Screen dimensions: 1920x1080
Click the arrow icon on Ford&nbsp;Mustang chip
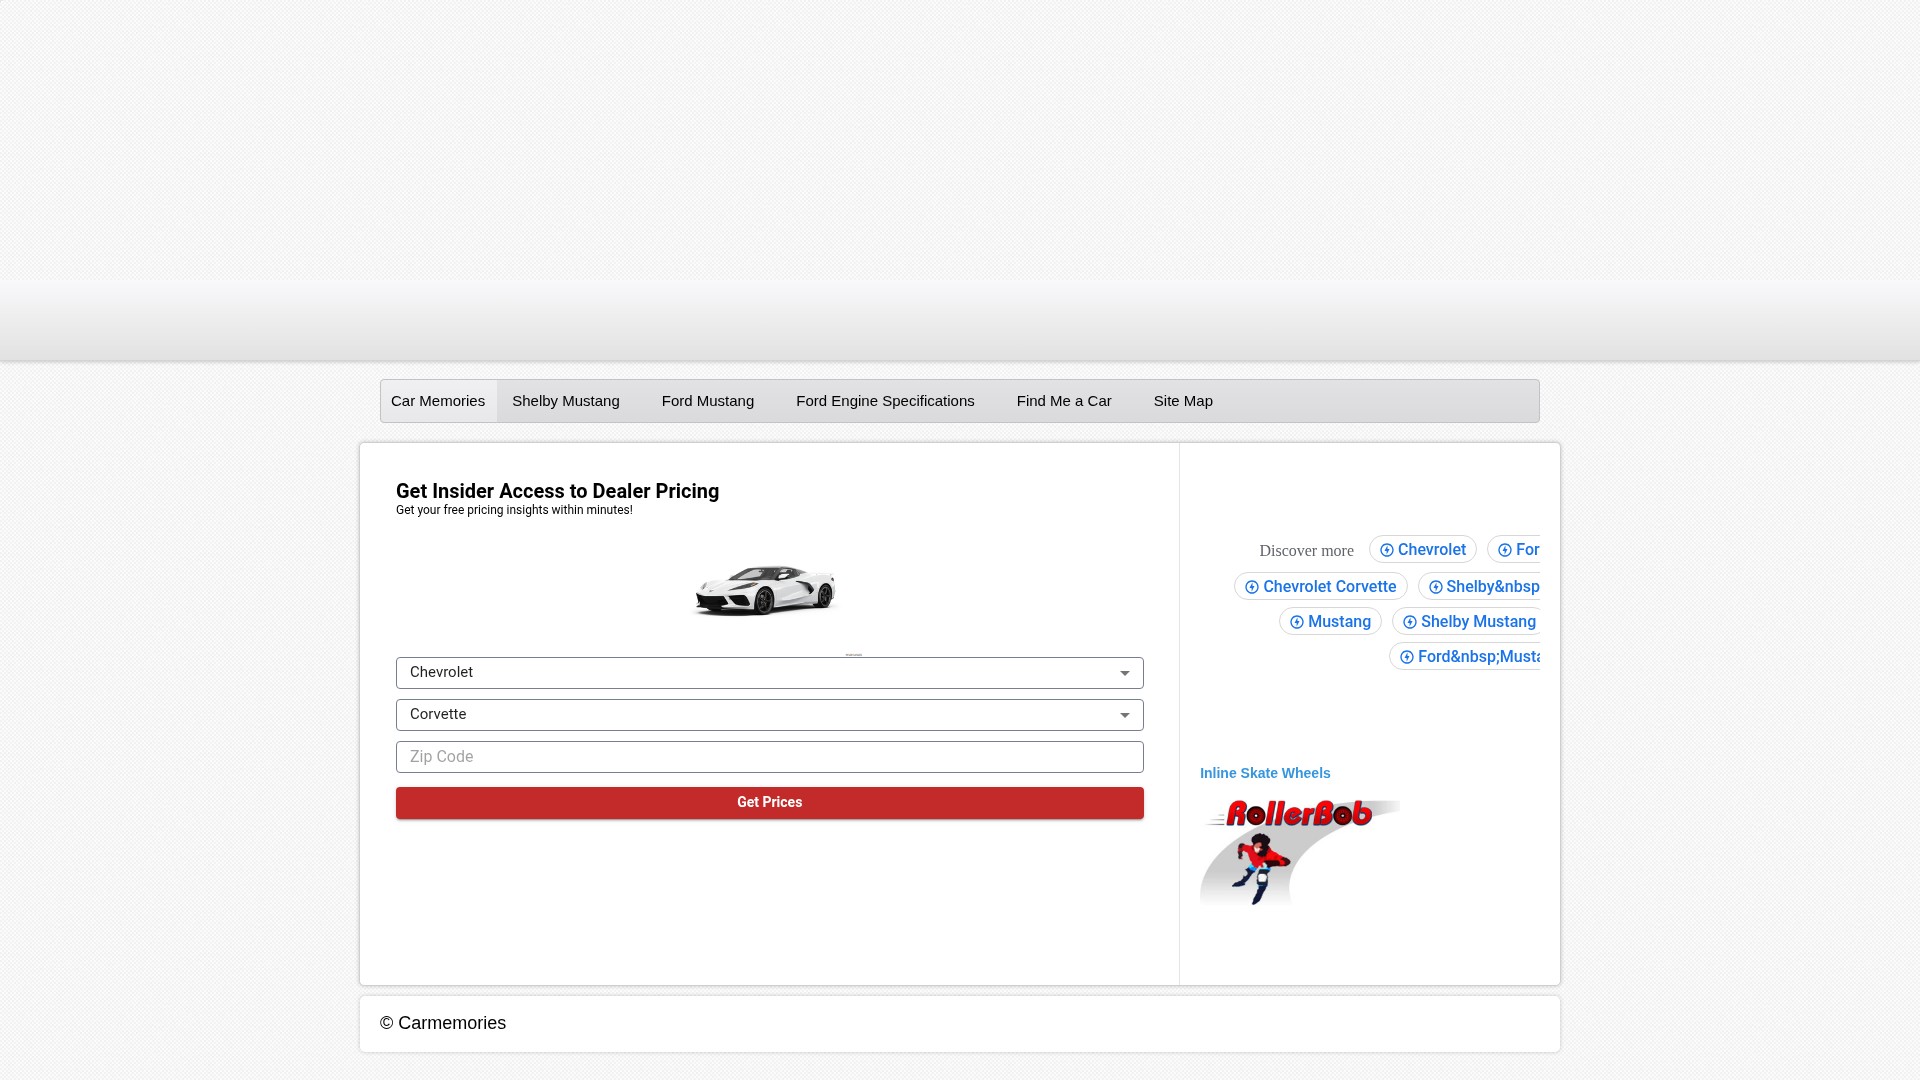[x=1407, y=657]
